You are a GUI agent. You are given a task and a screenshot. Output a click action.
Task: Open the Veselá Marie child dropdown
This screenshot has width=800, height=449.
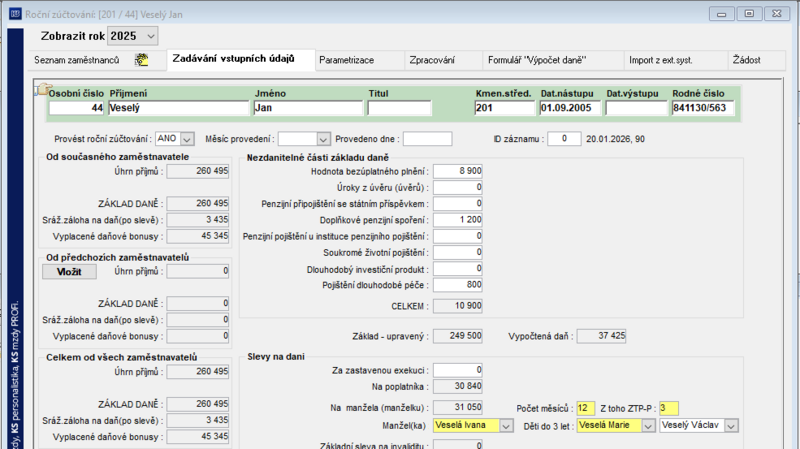(647, 426)
